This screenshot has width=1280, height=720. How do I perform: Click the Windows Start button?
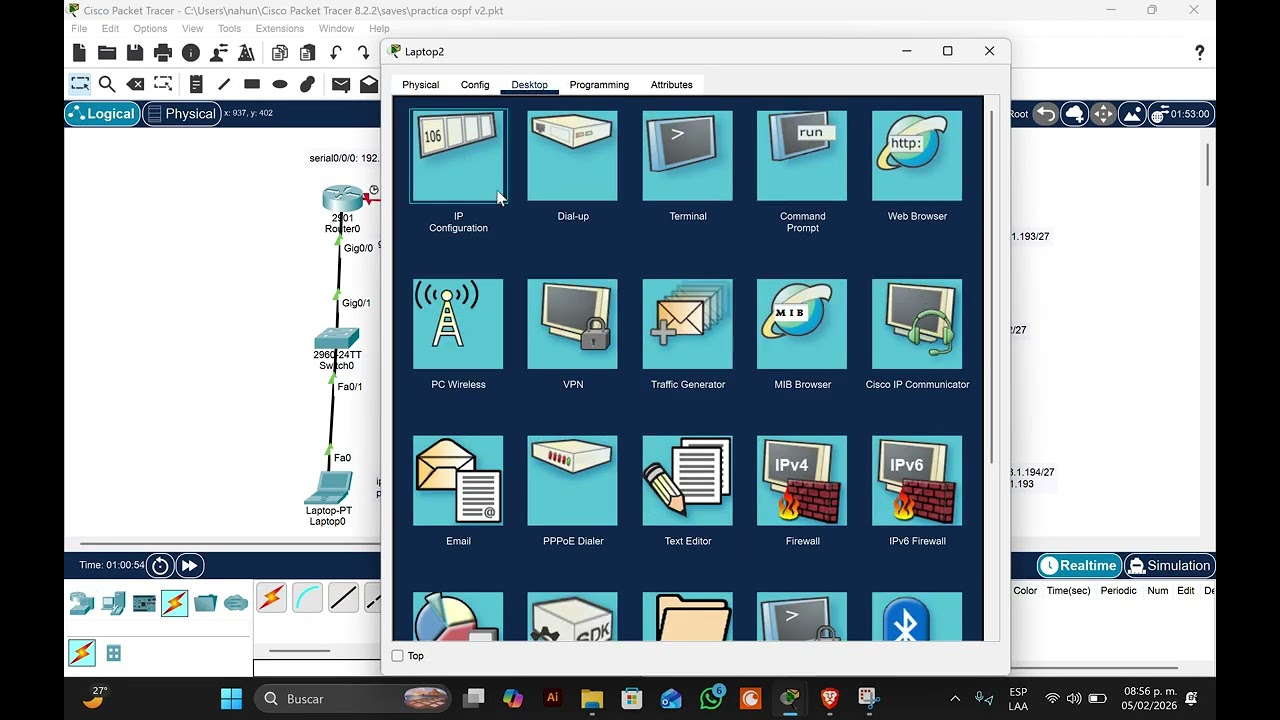[x=231, y=698]
